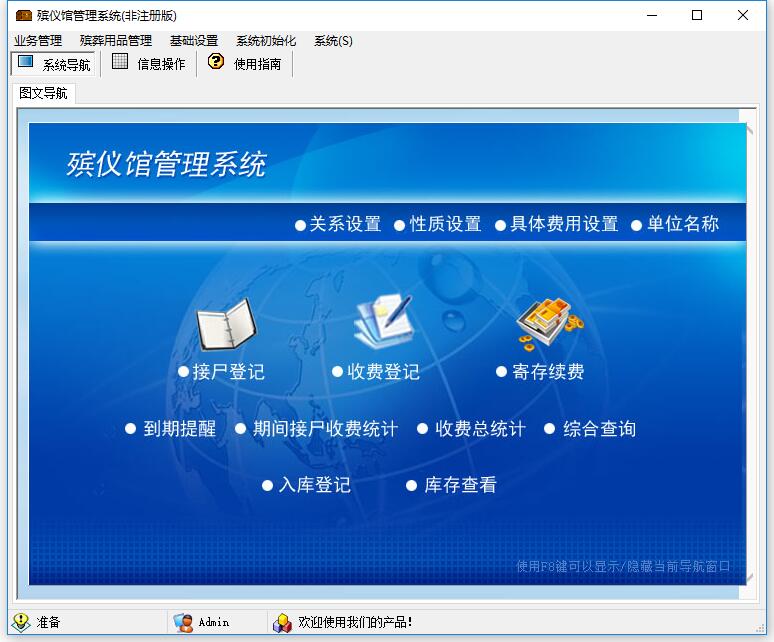This screenshot has width=774, height=642.
Task: Click the 准备 status text
Action: 48,622
